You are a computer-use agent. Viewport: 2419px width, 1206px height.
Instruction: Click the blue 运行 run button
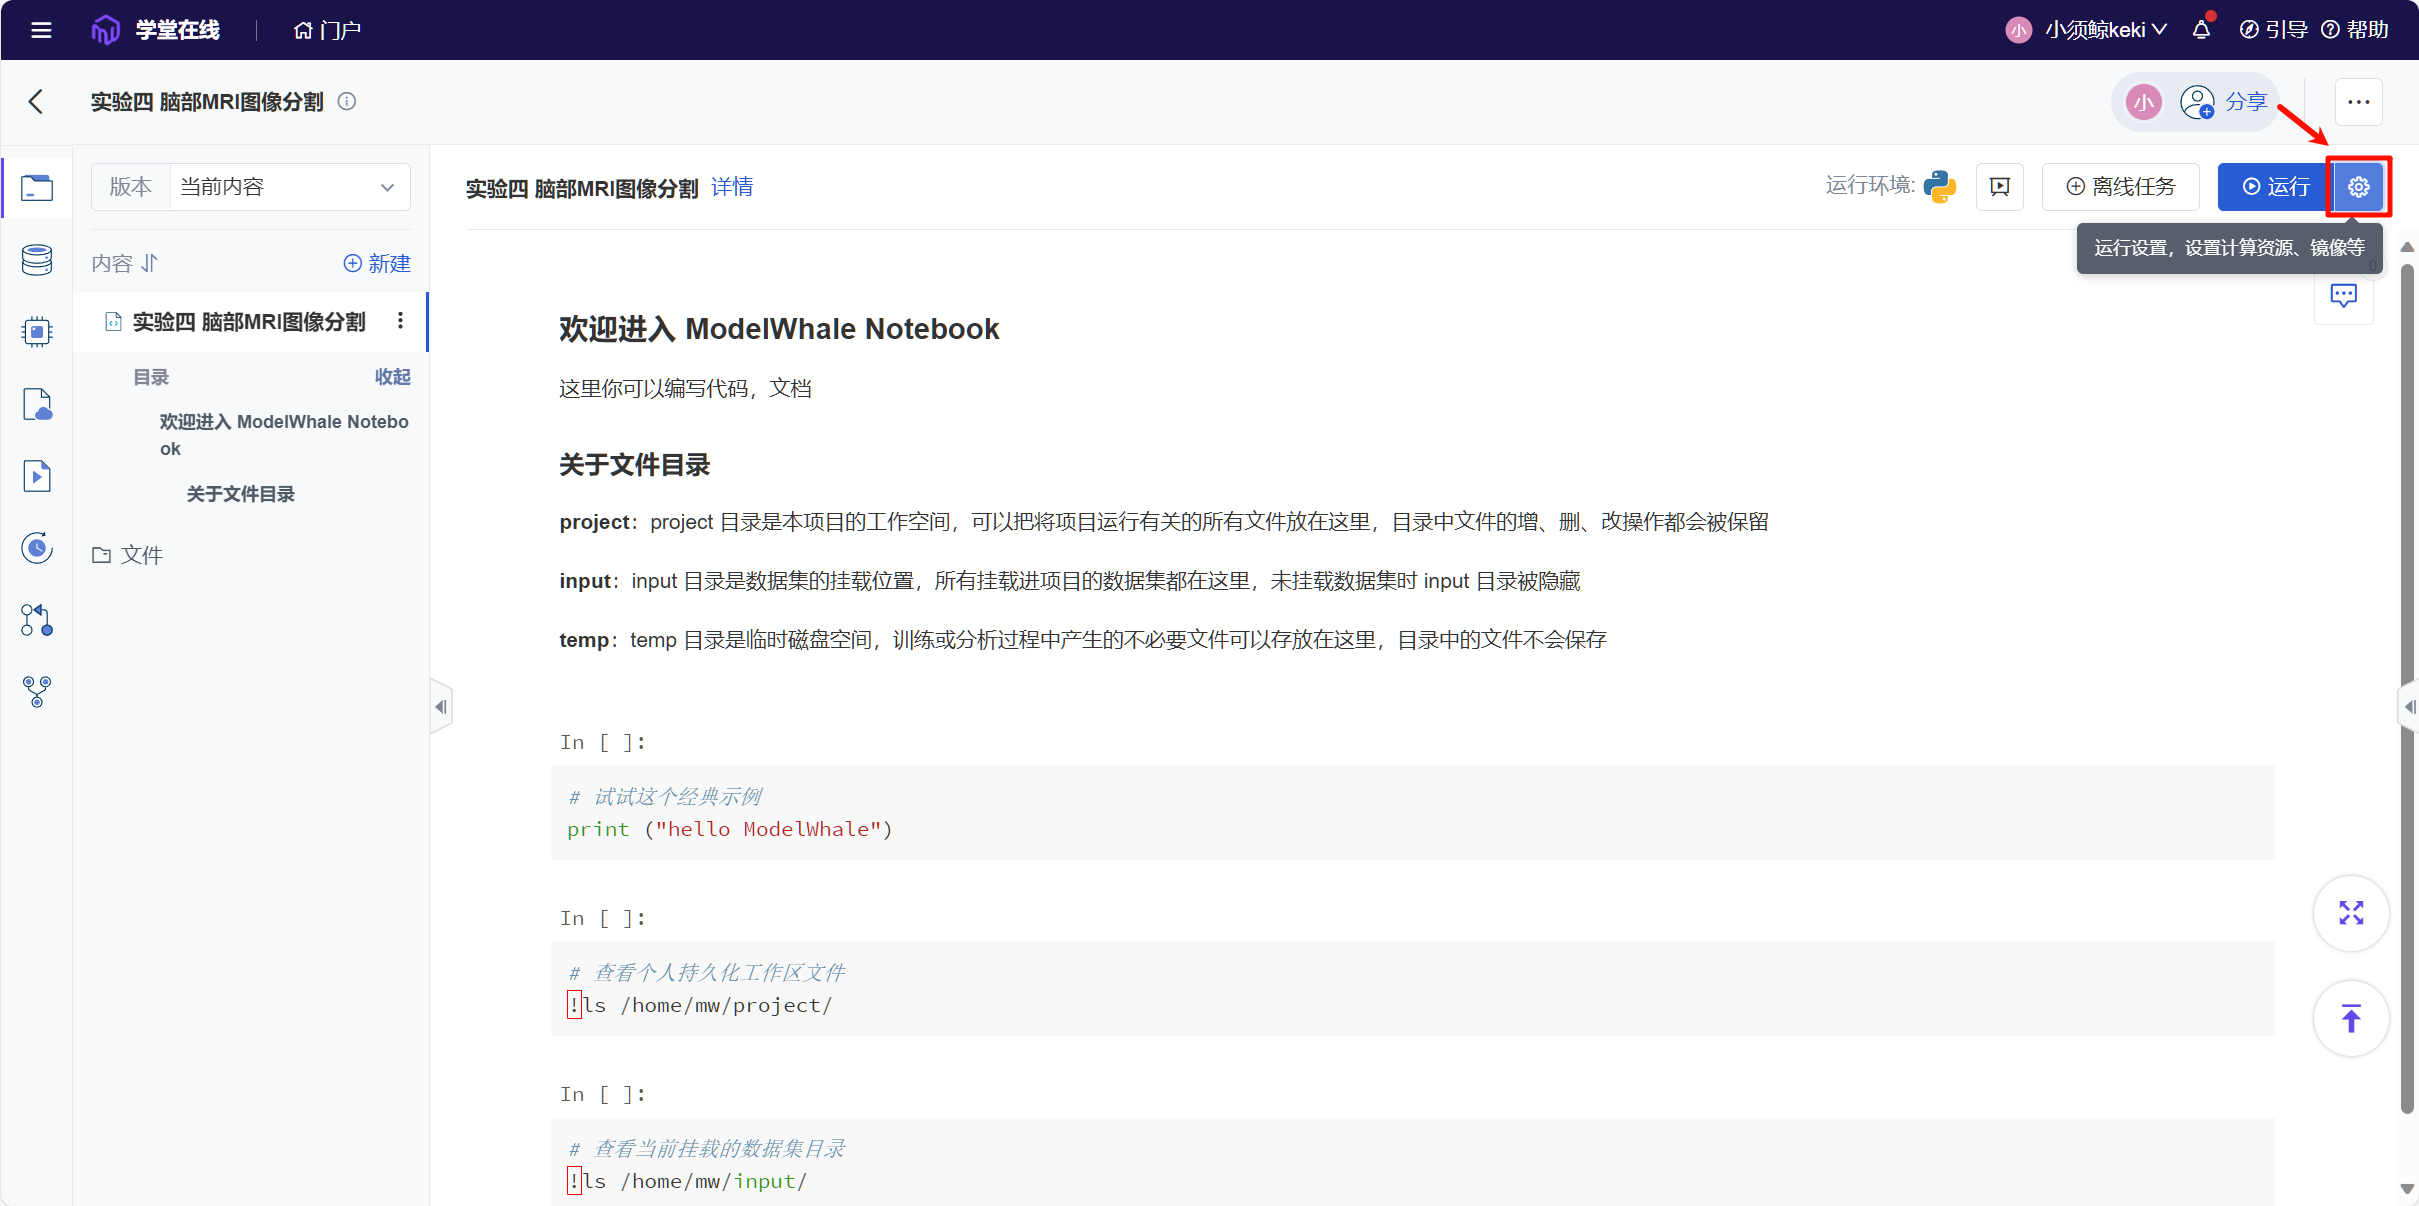[x=2275, y=187]
